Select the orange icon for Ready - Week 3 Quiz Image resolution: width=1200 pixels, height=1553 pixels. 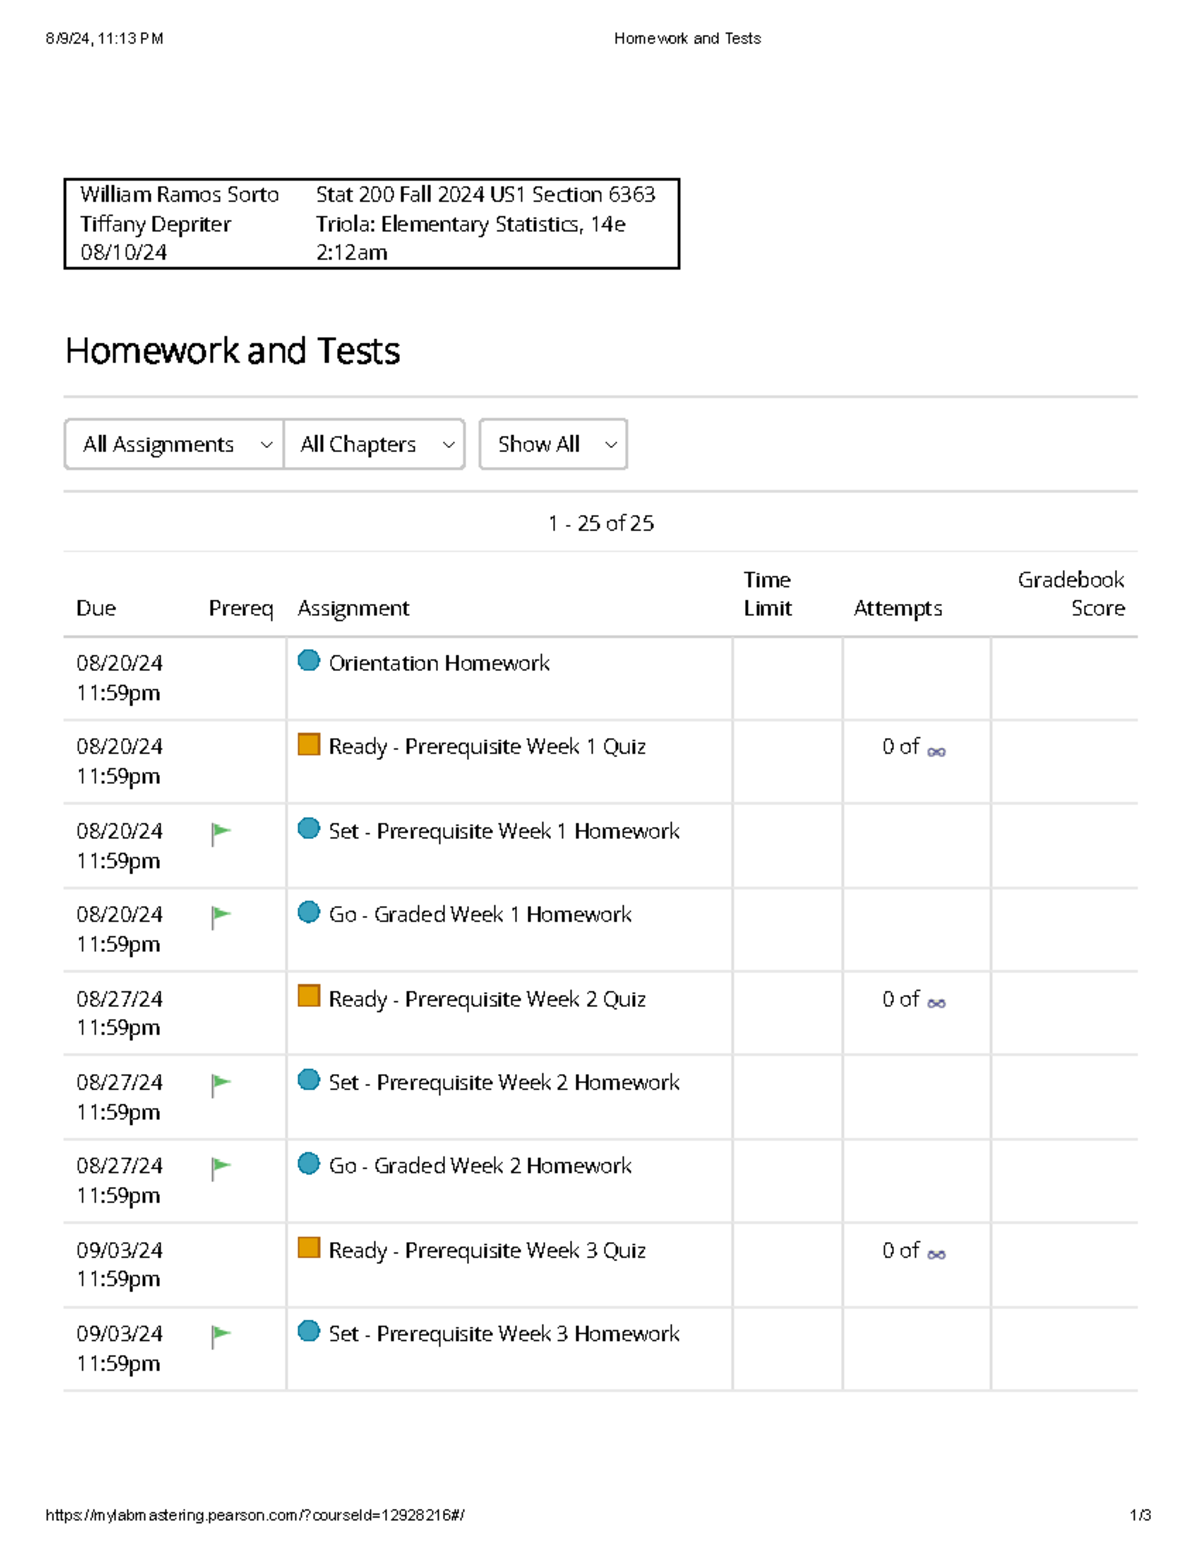click(x=308, y=1247)
